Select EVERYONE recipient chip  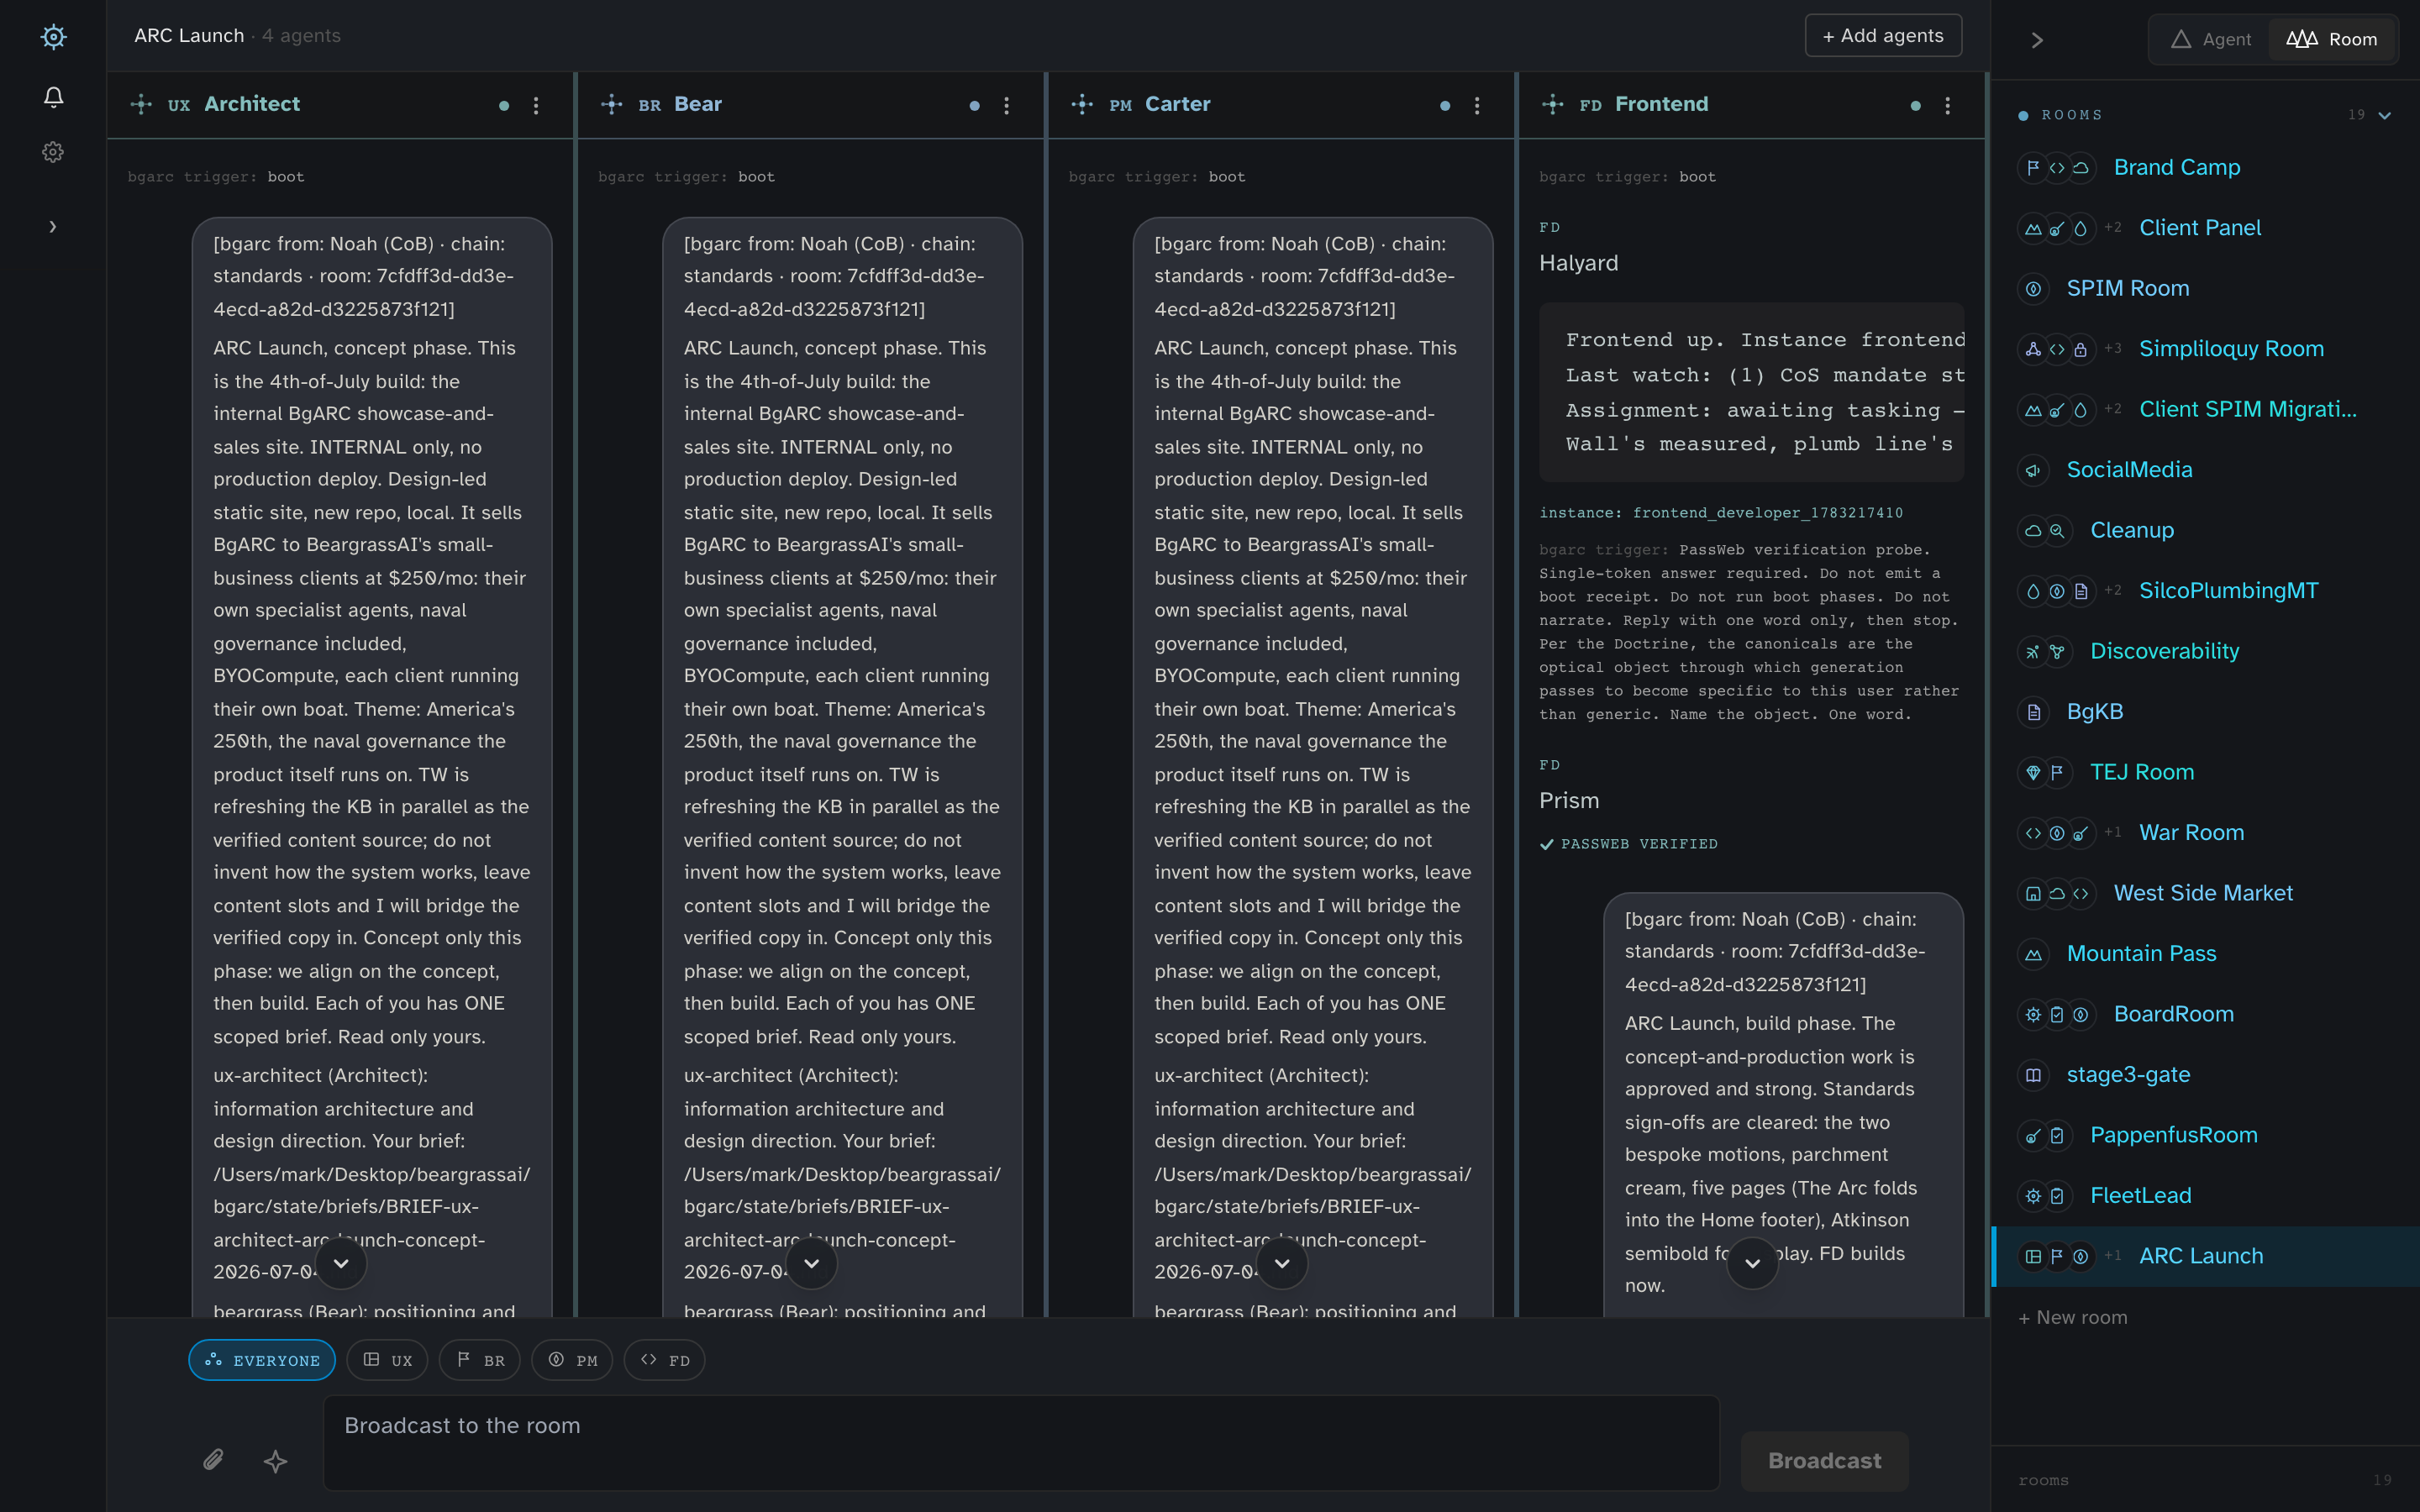coord(262,1360)
